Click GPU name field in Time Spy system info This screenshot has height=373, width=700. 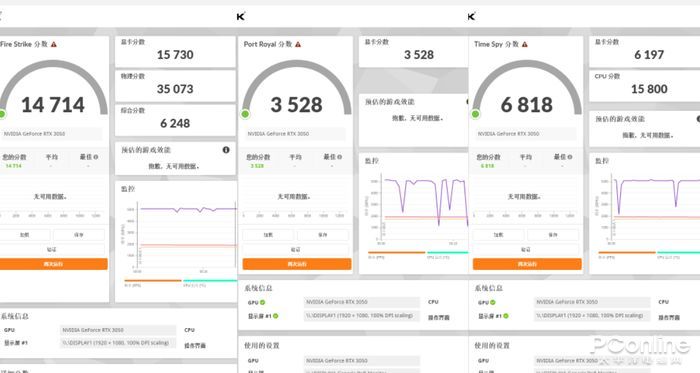coord(592,302)
